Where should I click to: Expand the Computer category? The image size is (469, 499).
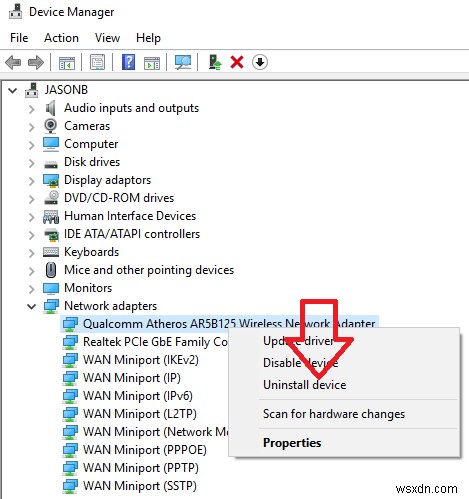[x=32, y=145]
